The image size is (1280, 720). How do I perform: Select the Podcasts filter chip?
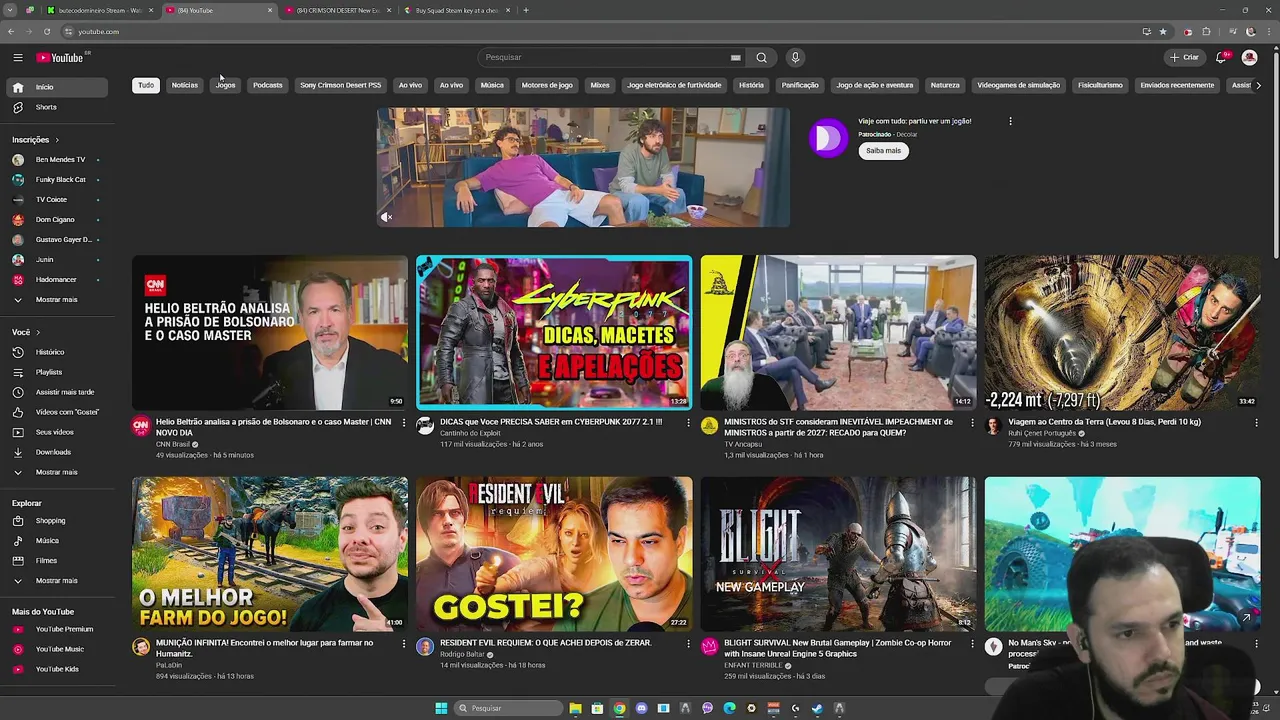(x=268, y=85)
